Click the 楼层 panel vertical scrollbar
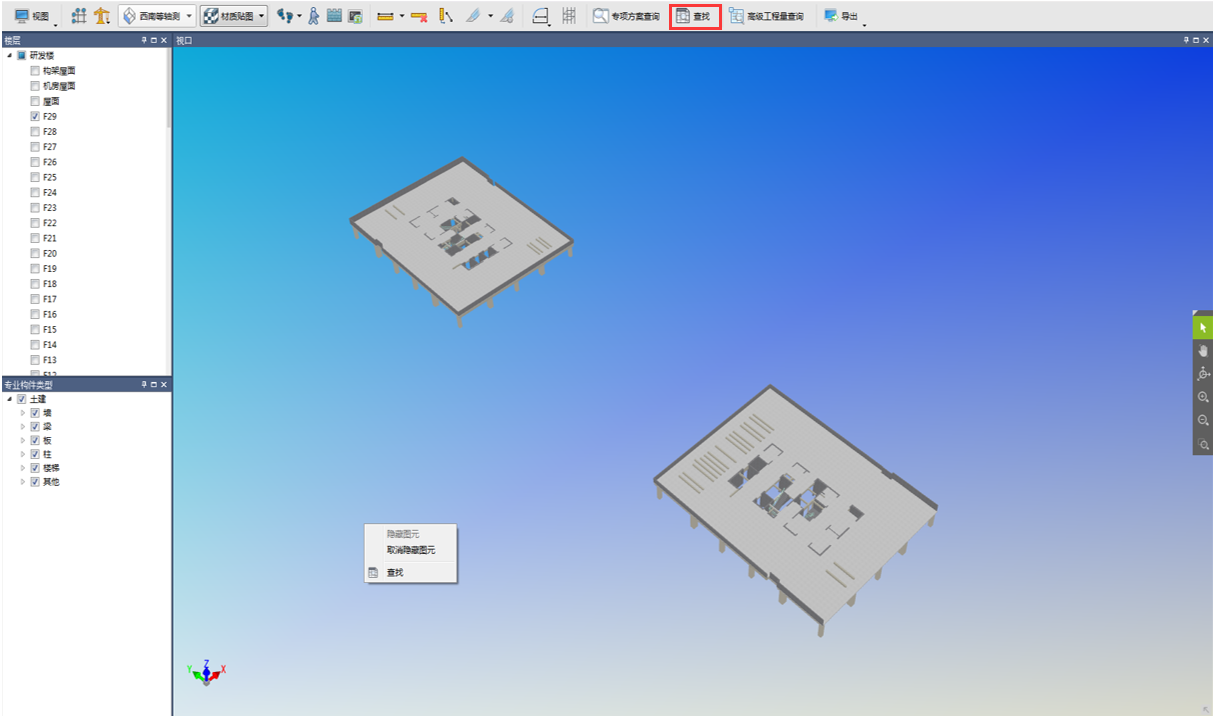Screen dimensions: 1213x716 [169, 90]
